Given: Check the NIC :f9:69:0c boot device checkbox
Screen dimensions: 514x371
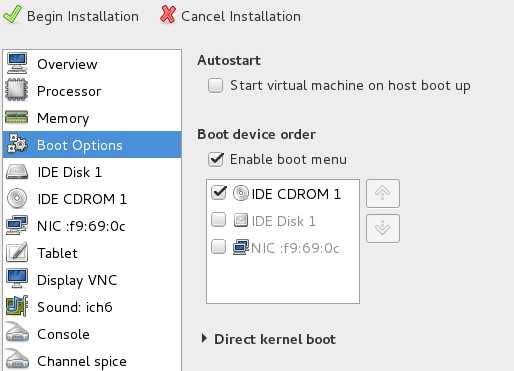Looking at the screenshot, I should (x=219, y=247).
